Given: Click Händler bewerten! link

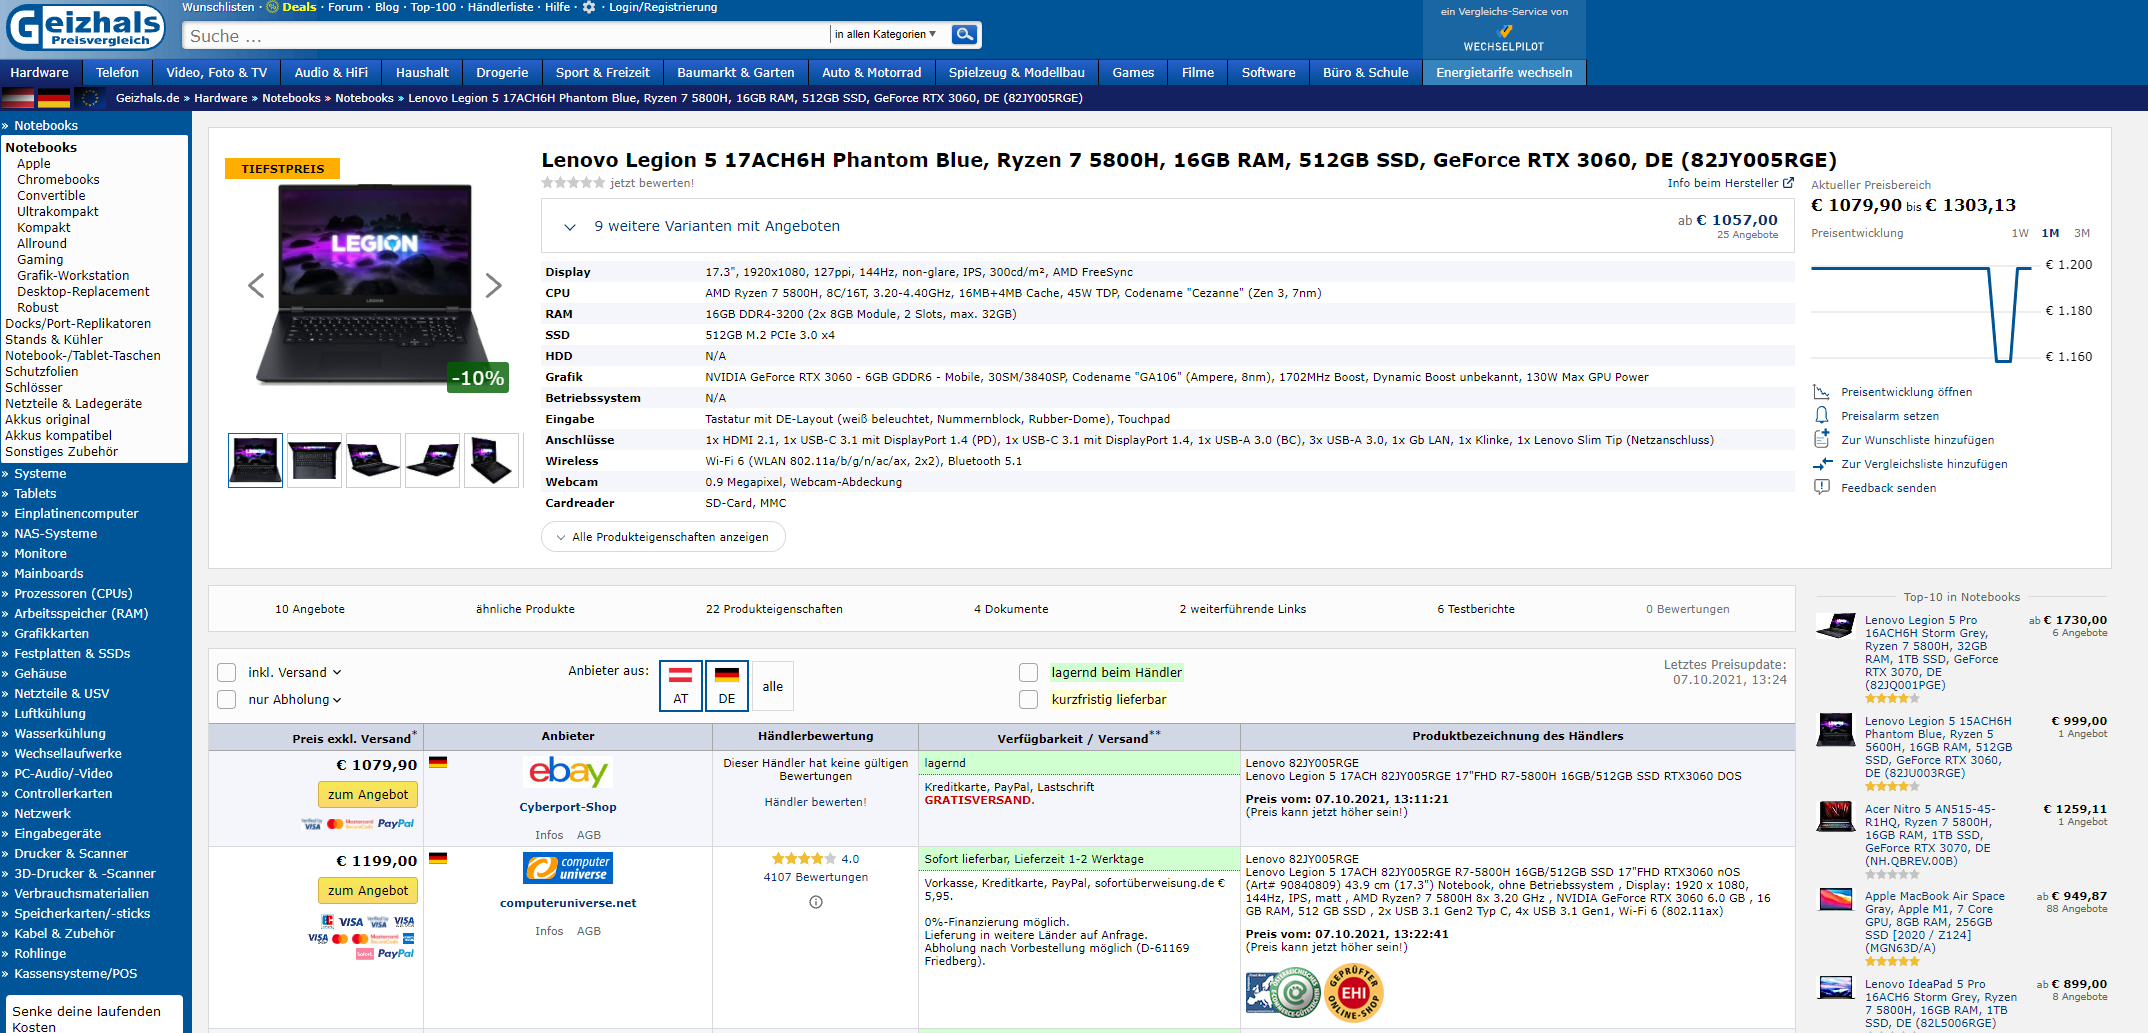Looking at the screenshot, I should pyautogui.click(x=816, y=802).
